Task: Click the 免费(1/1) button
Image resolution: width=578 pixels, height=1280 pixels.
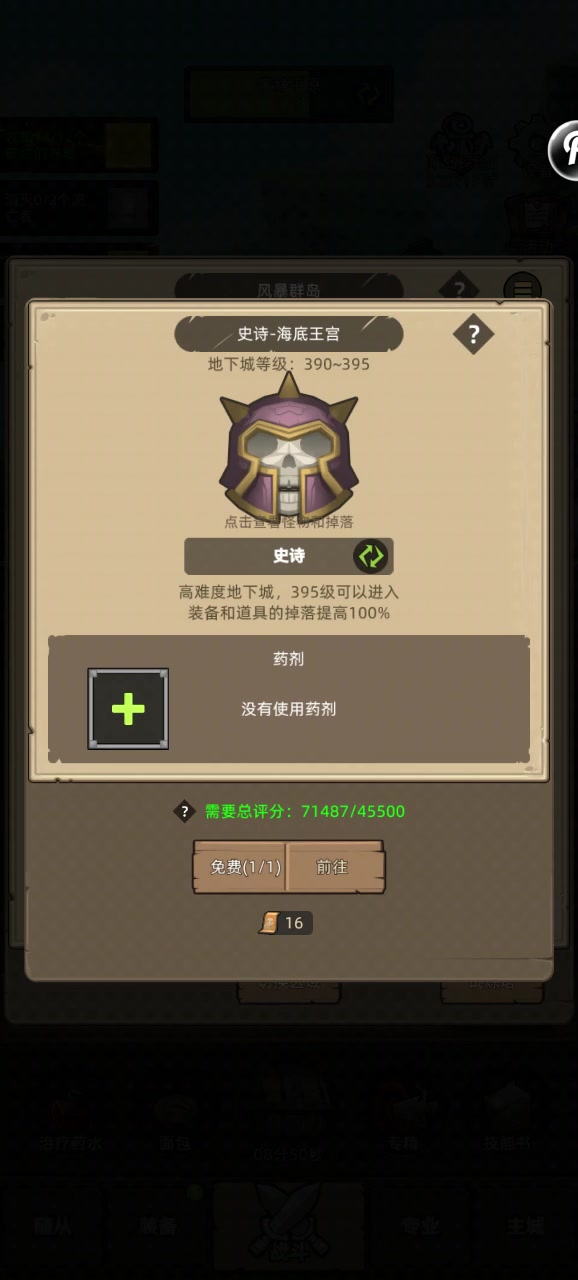Action: pyautogui.click(x=240, y=867)
